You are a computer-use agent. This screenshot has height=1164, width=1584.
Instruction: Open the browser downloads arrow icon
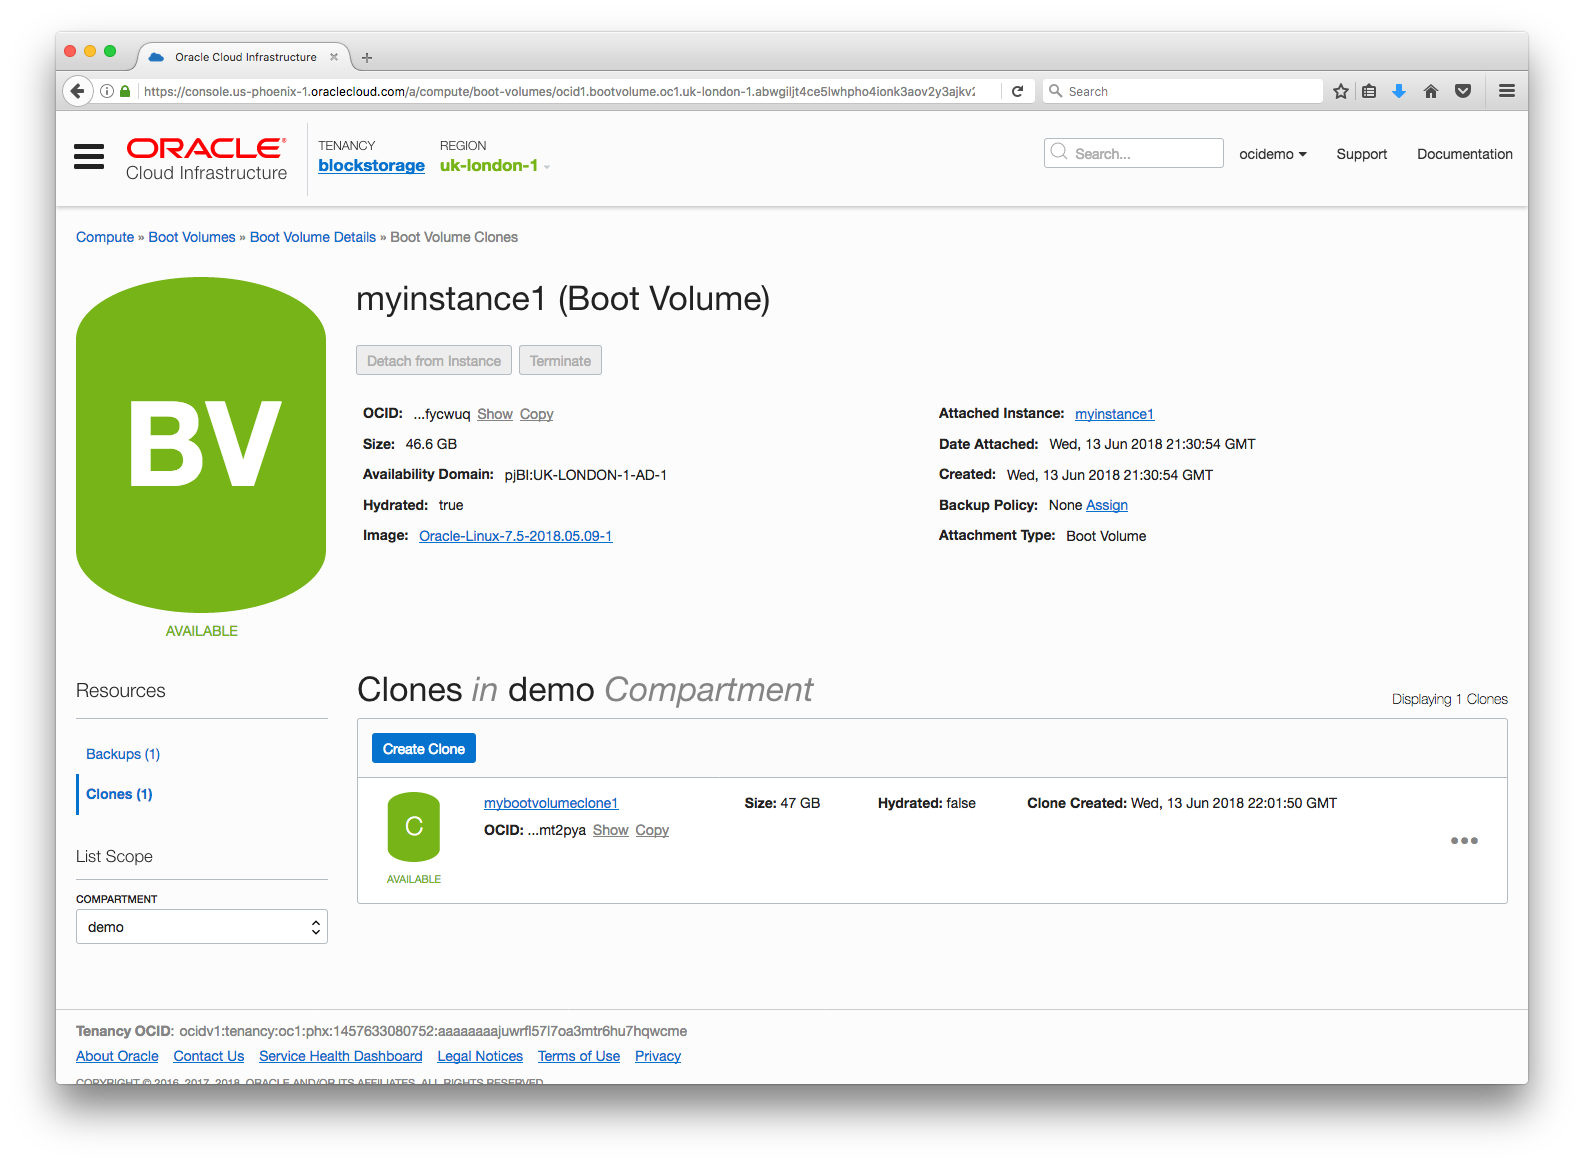click(x=1399, y=91)
